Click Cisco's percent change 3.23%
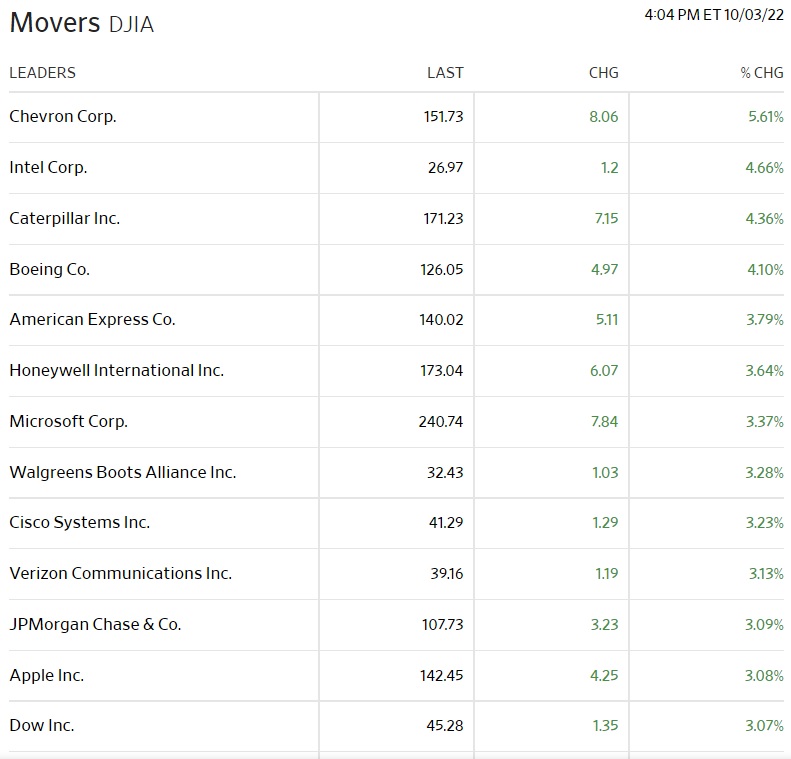 [765, 522]
